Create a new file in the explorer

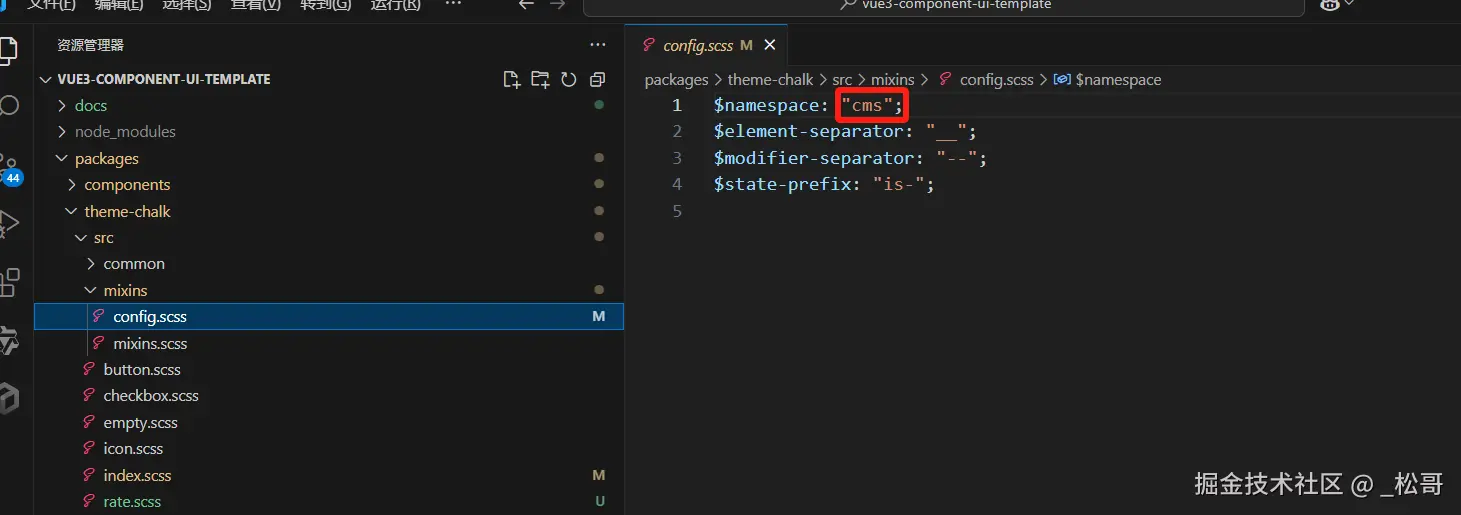pos(512,79)
